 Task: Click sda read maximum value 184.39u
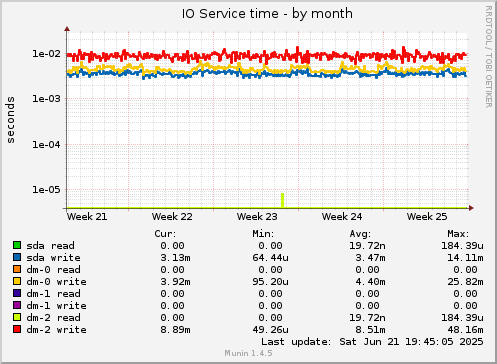pos(462,246)
